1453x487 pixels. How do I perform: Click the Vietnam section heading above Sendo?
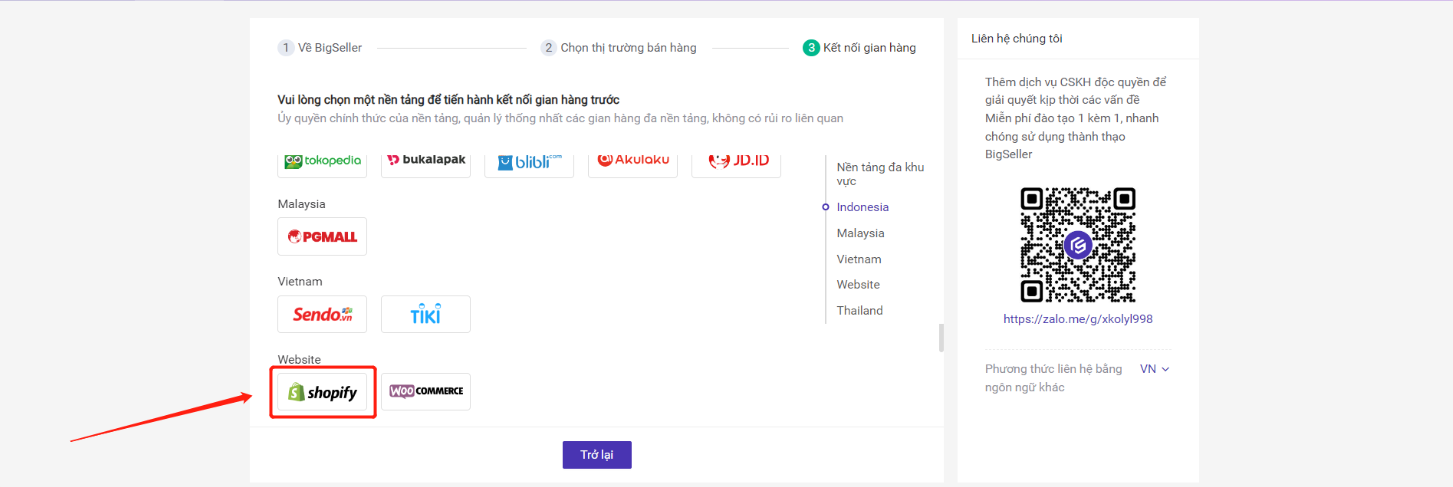pyautogui.click(x=300, y=282)
